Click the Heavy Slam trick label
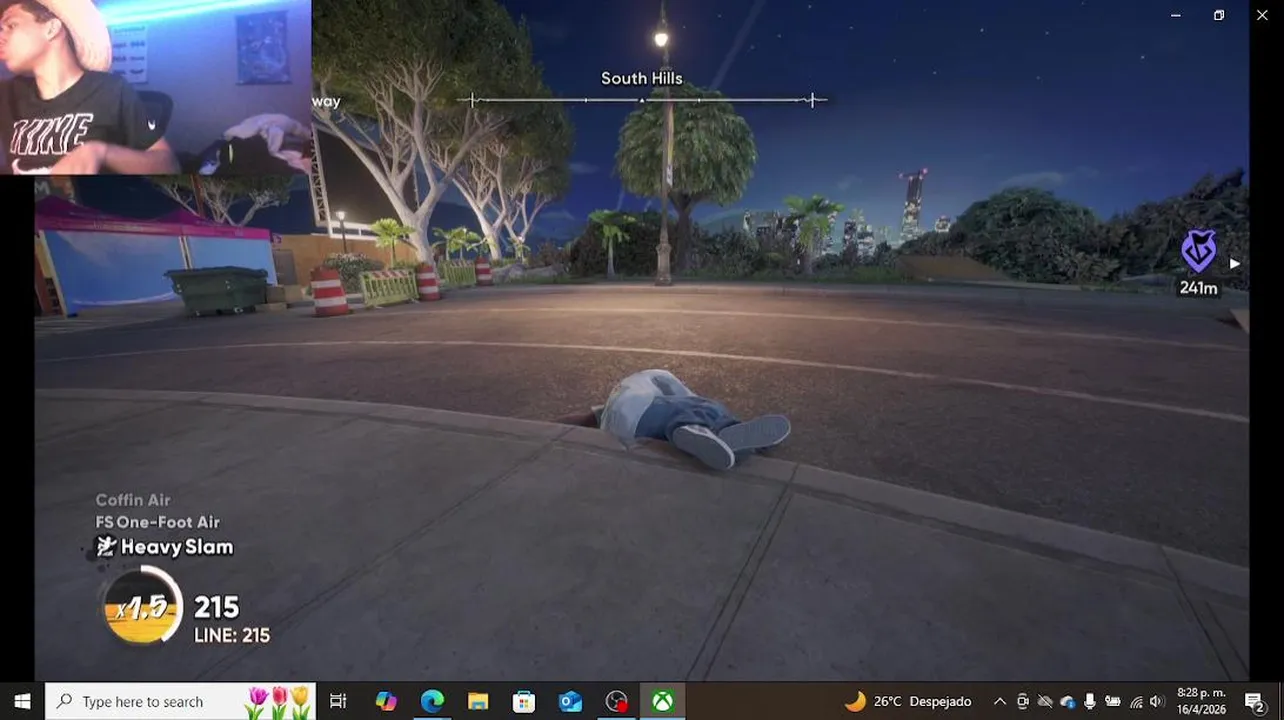This screenshot has width=1284, height=720. pyautogui.click(x=177, y=547)
